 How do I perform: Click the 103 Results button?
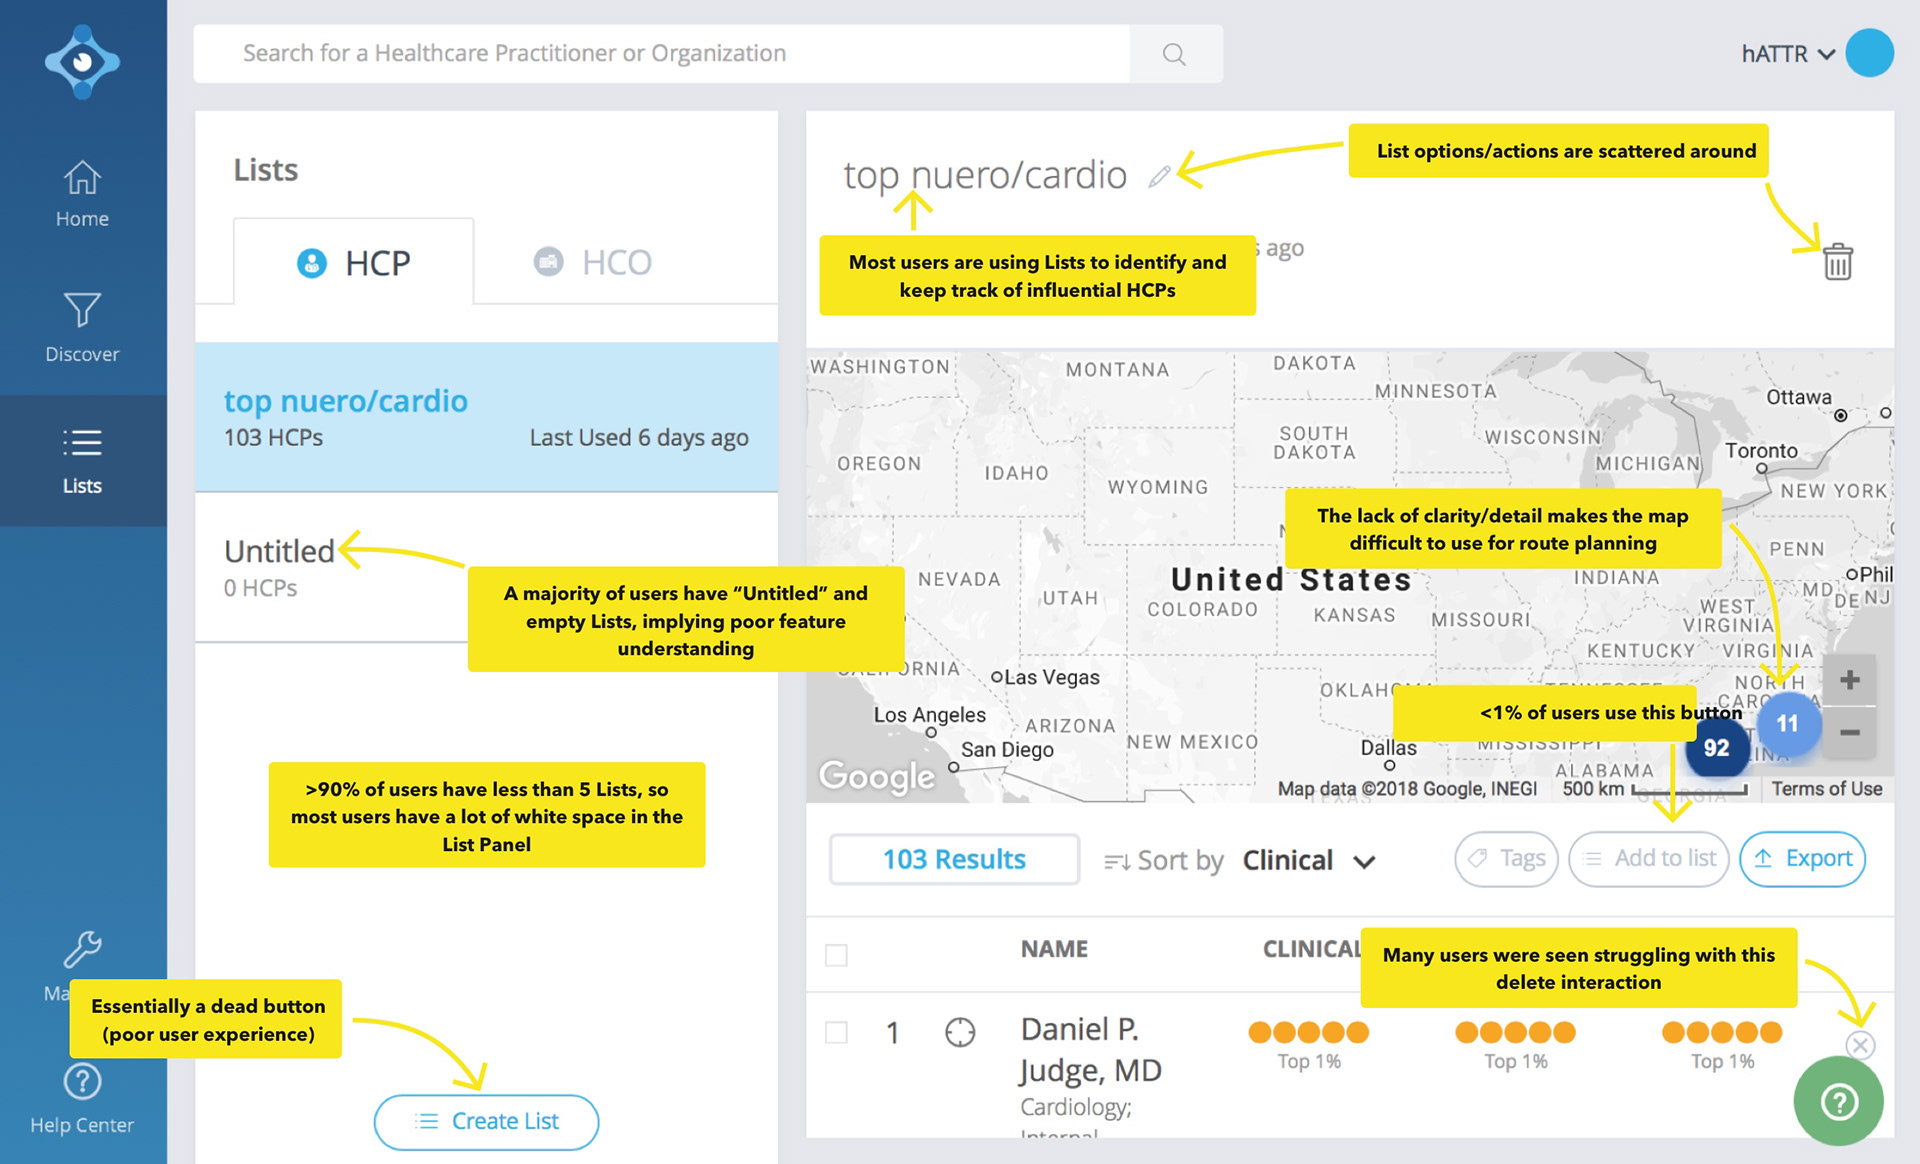click(954, 859)
